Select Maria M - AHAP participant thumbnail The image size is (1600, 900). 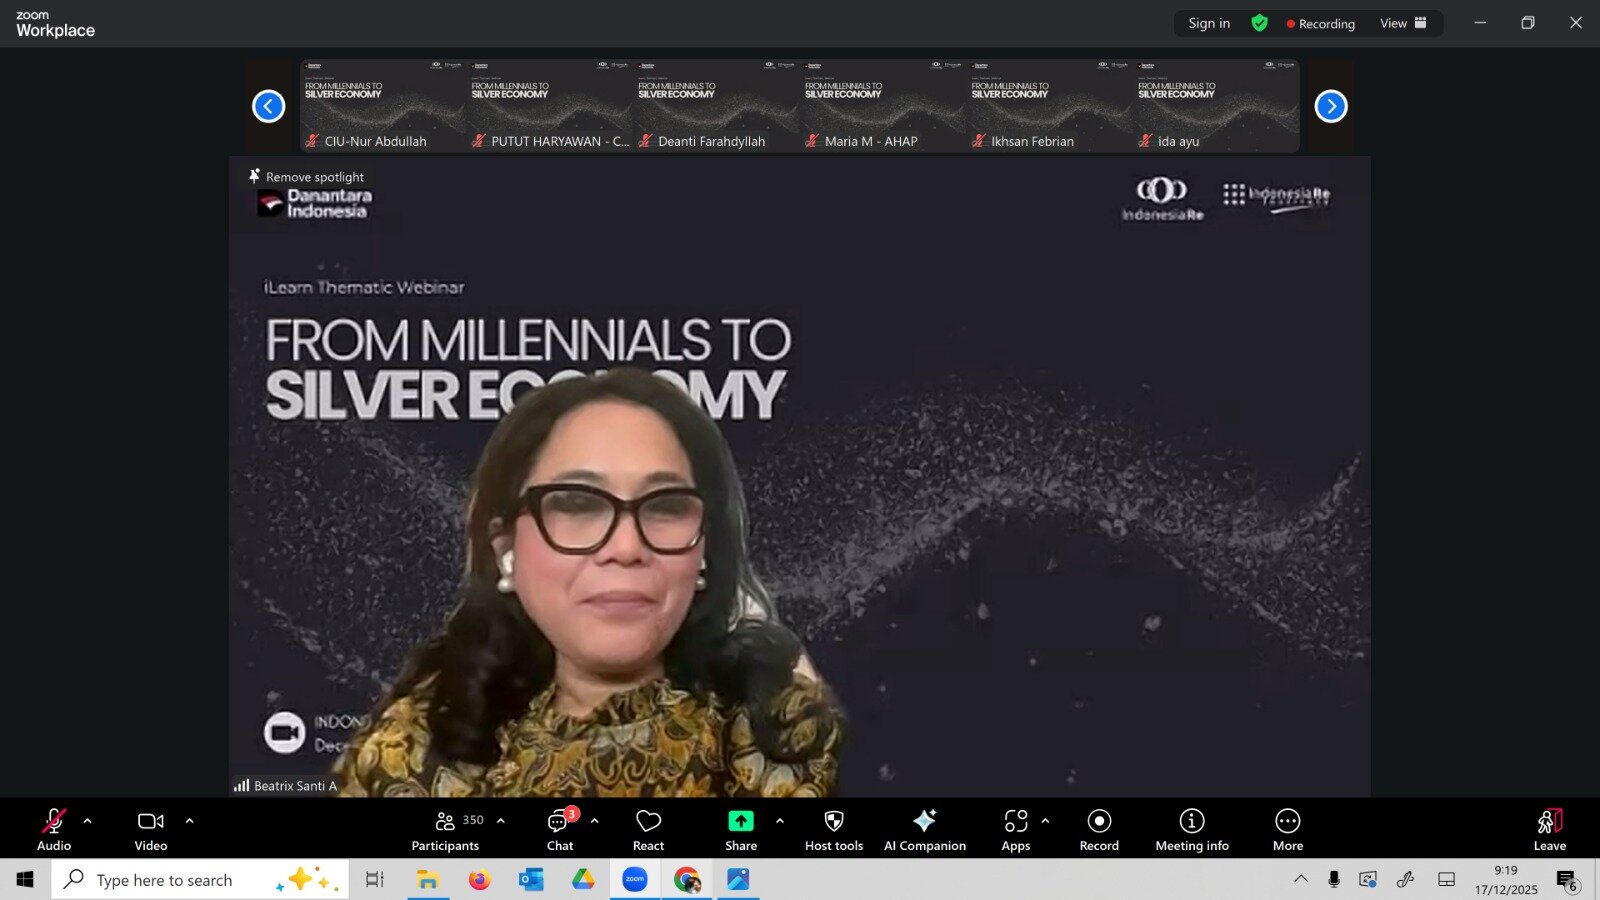coord(883,106)
